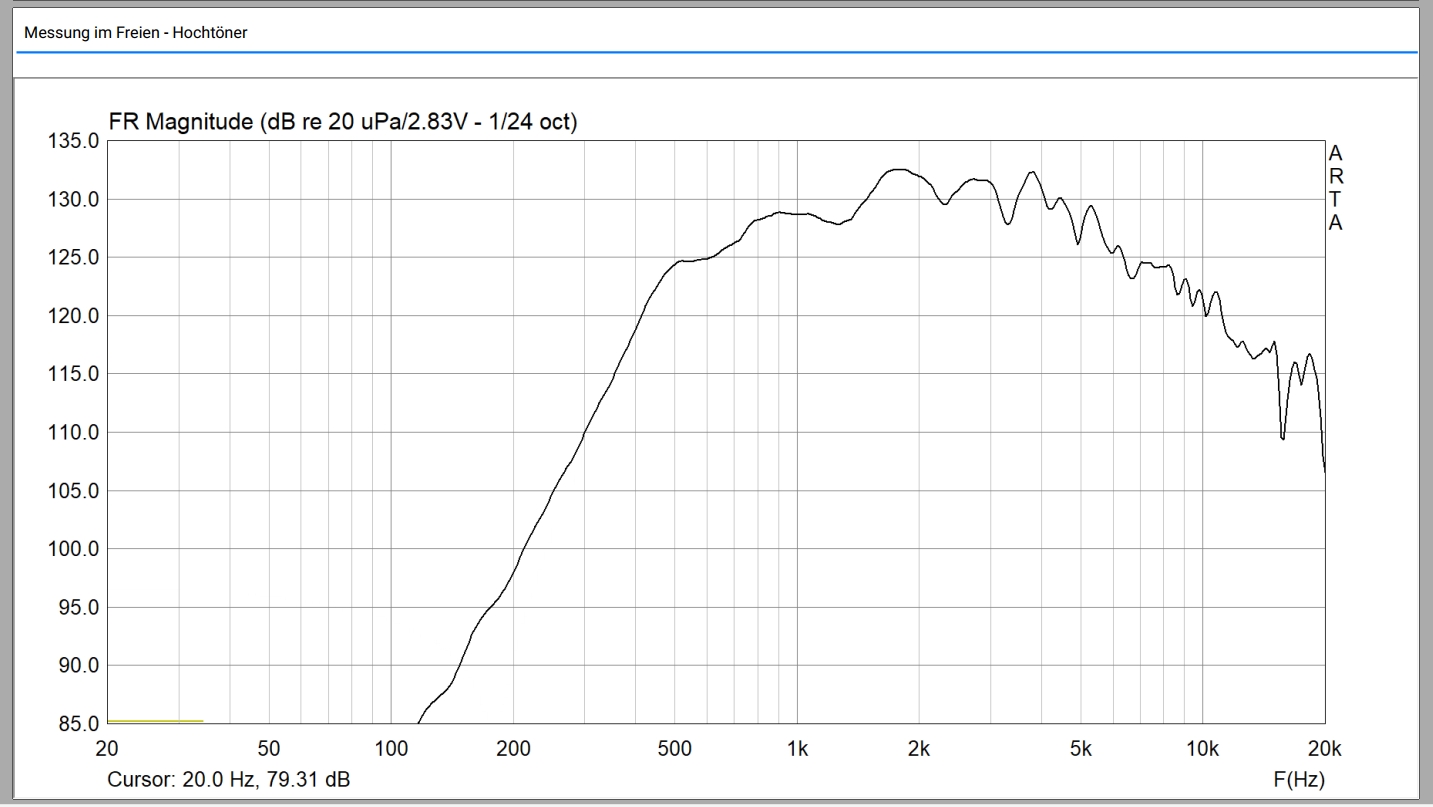Click the 5k frequency axis label
The image size is (1433, 807).
point(1081,751)
